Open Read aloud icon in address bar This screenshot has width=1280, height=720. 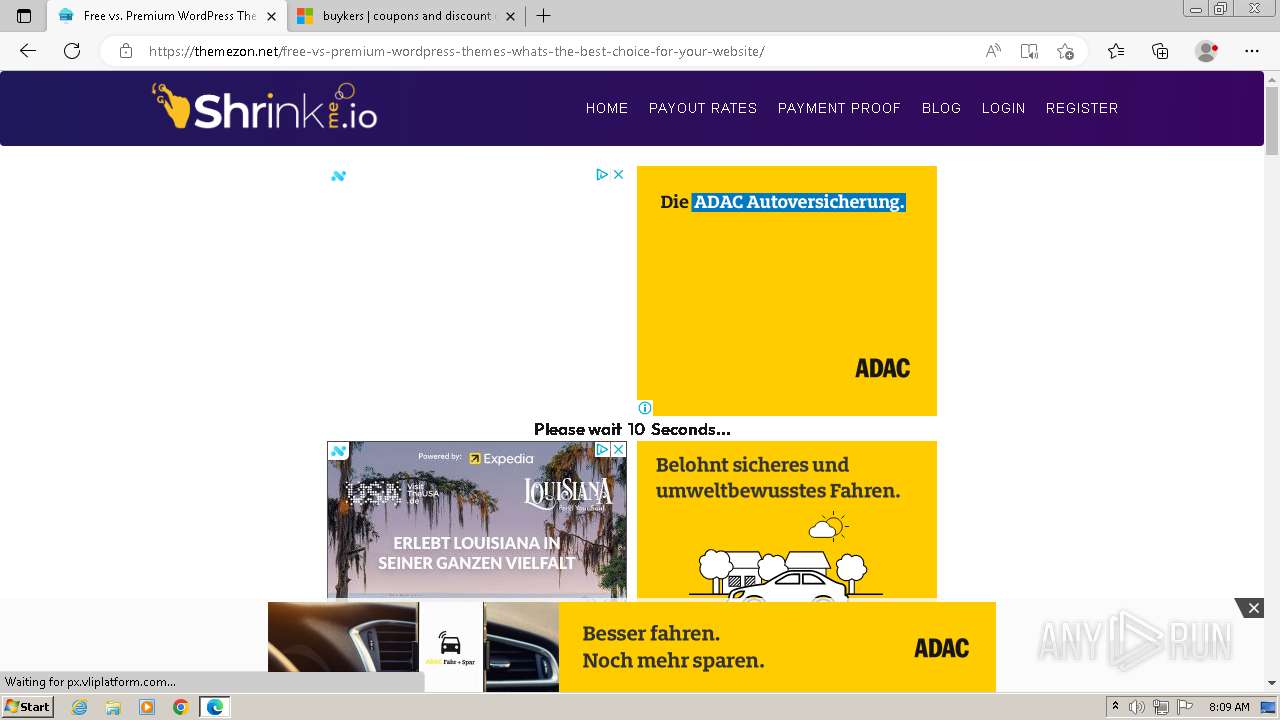tap(993, 51)
